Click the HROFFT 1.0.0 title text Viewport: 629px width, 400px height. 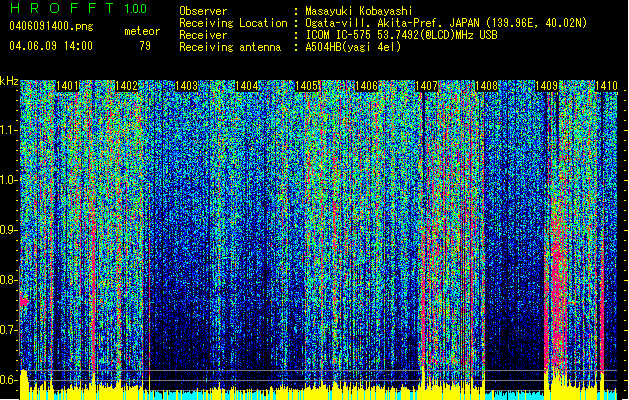coord(79,8)
